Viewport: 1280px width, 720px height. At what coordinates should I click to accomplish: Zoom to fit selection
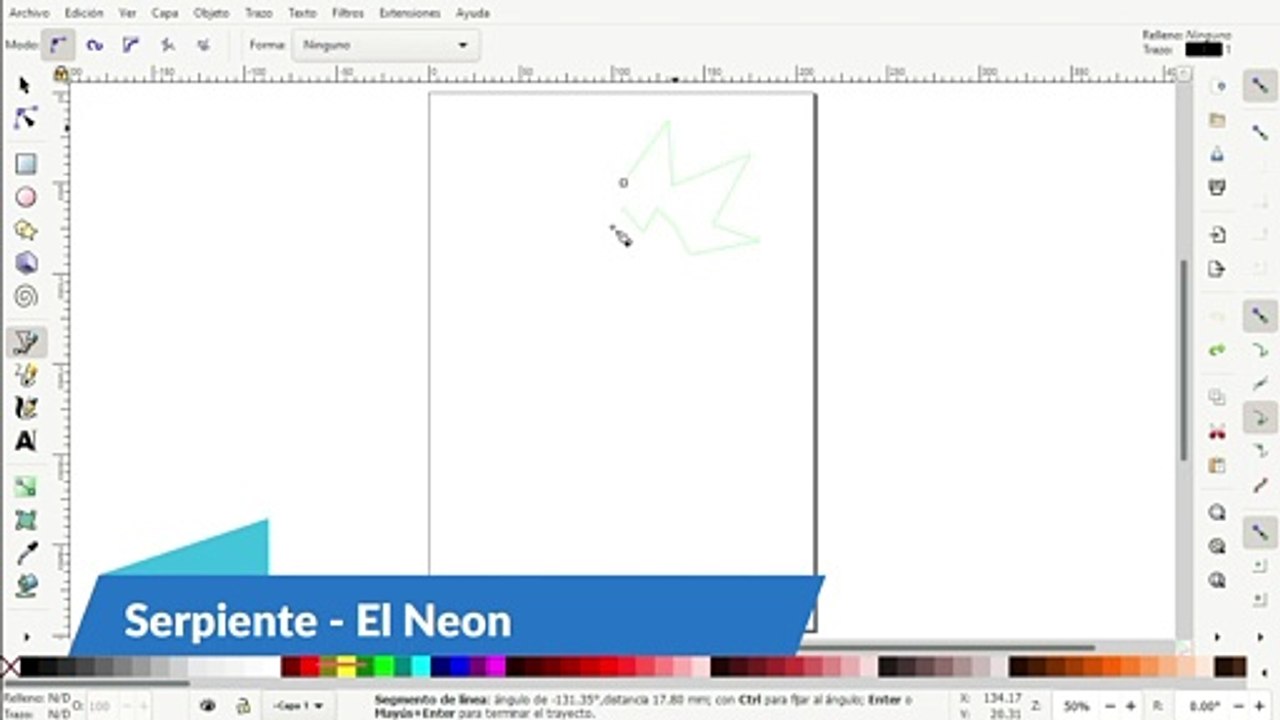[1217, 512]
